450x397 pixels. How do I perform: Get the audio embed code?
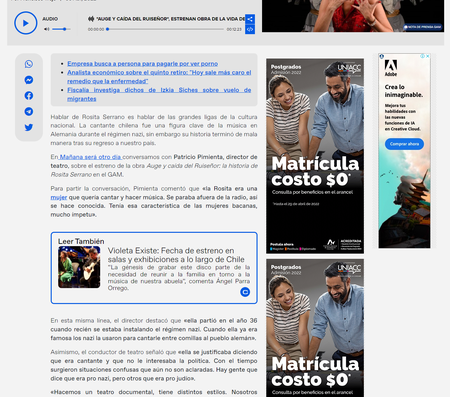tap(250, 29)
